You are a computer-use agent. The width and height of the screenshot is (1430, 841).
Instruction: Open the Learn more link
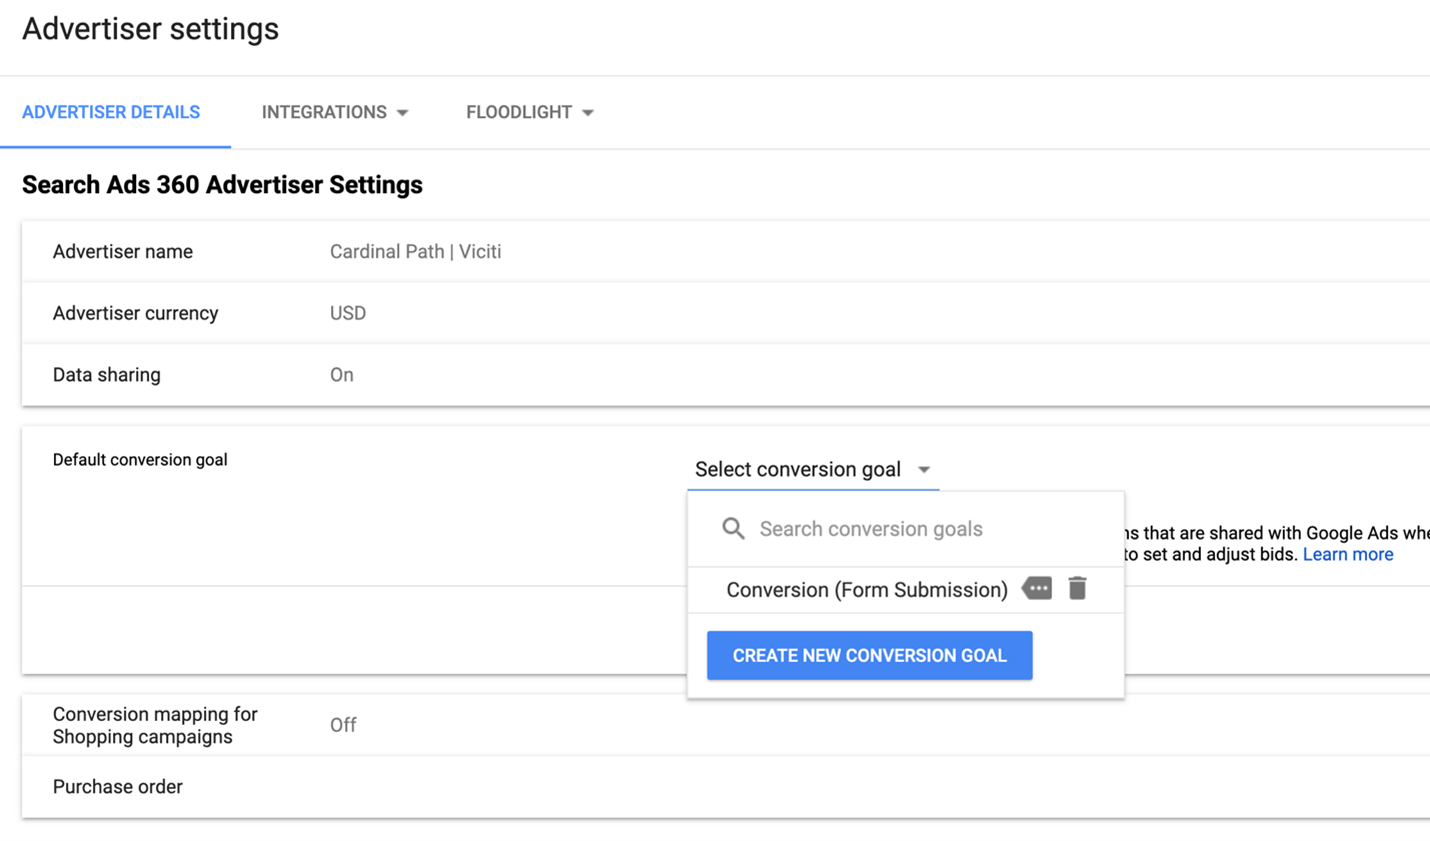coord(1347,553)
